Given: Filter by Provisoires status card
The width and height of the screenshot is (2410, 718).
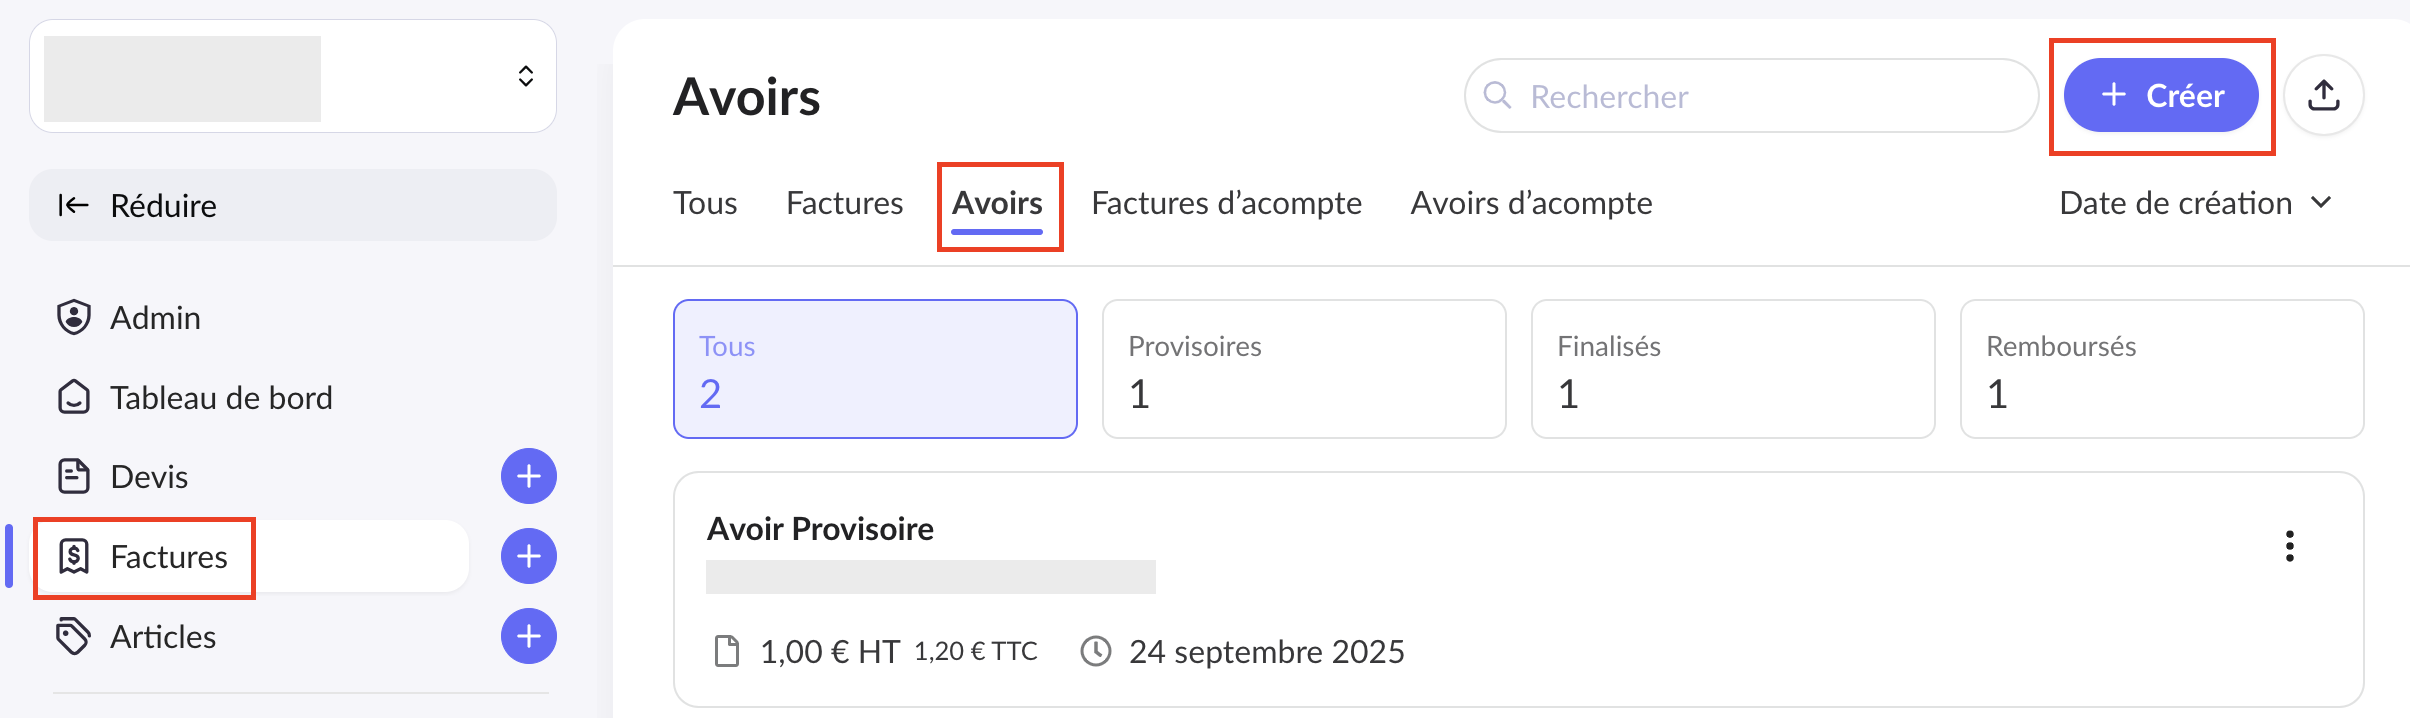Looking at the screenshot, I should coord(1303,369).
